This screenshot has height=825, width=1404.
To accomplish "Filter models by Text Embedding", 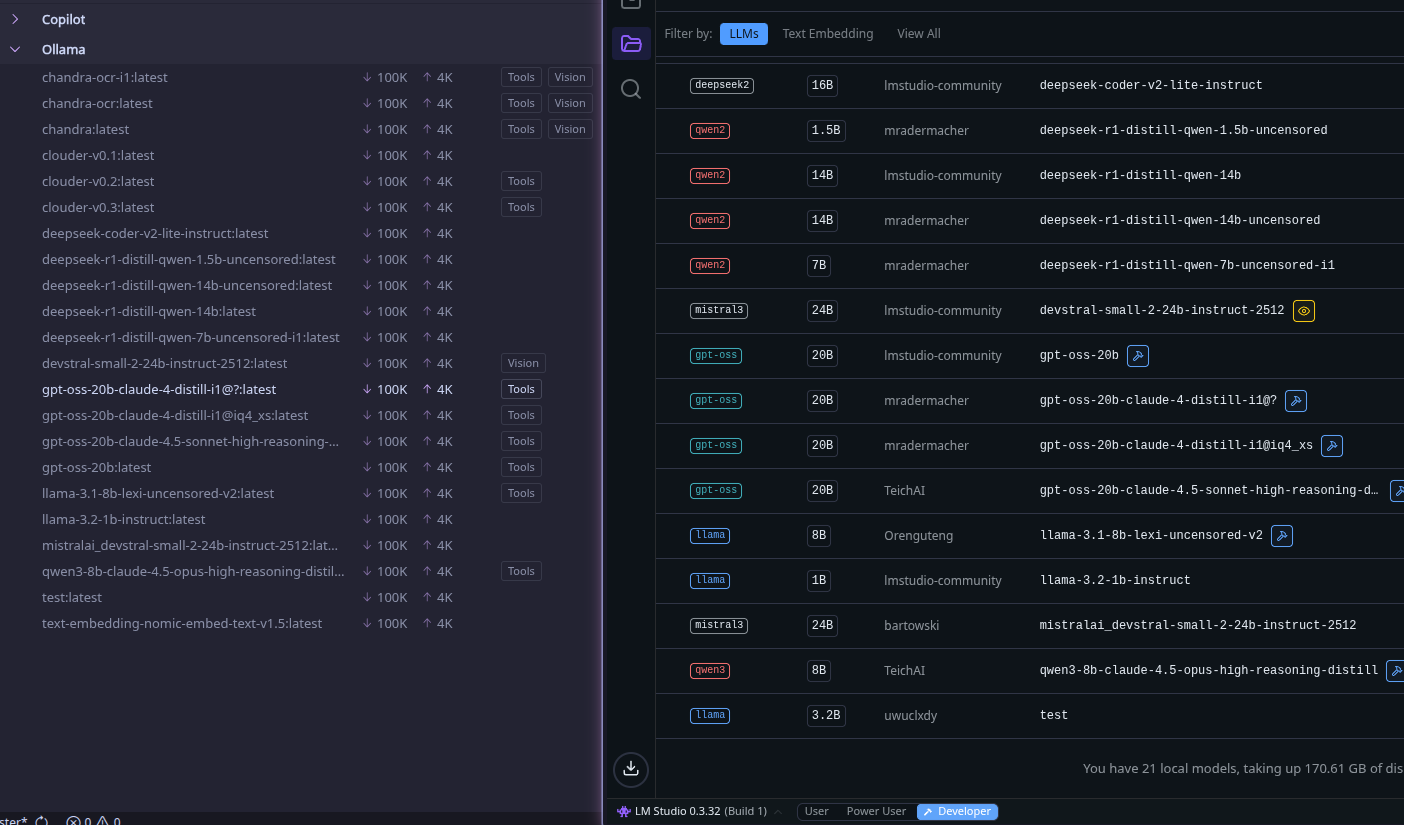I will [828, 33].
